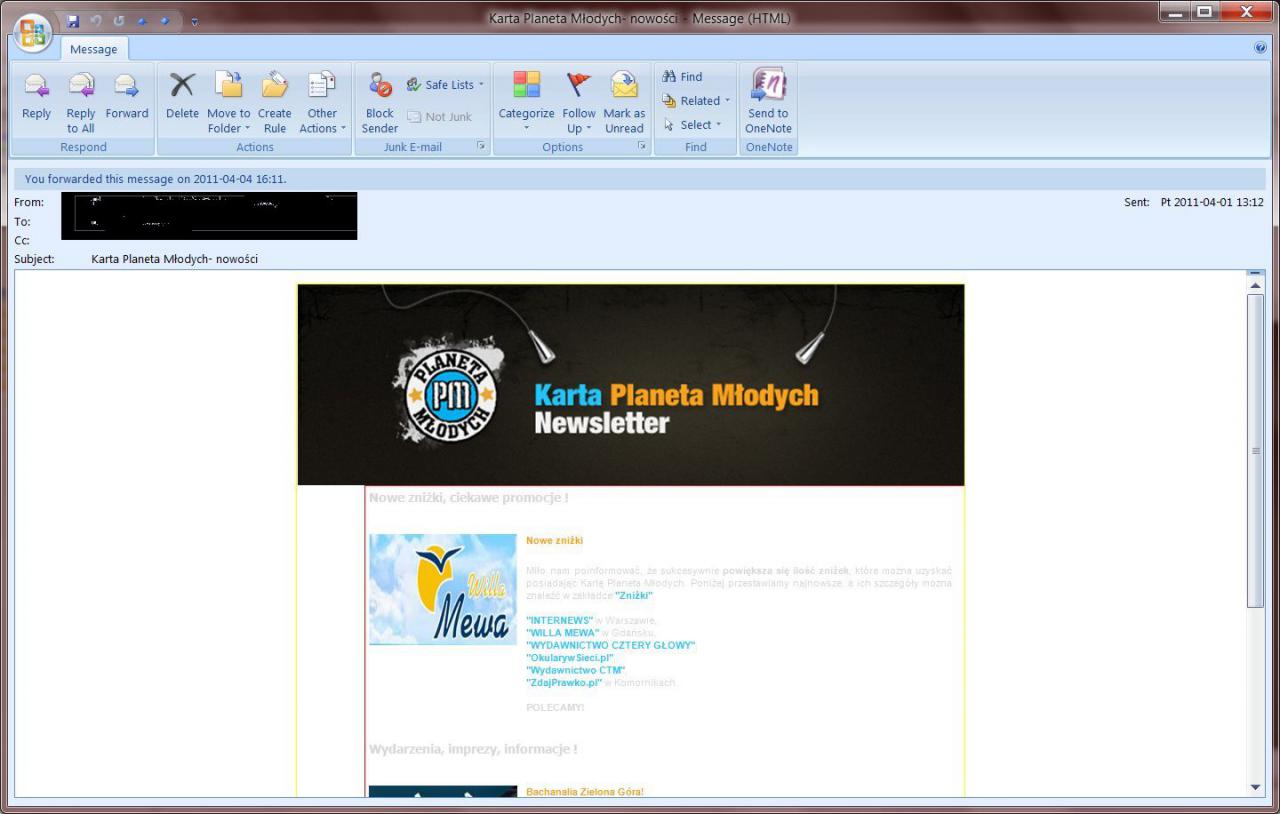The image size is (1280, 814).
Task: Click Bachanalia Zielona Góra! heading
Action: pyautogui.click(x=585, y=792)
